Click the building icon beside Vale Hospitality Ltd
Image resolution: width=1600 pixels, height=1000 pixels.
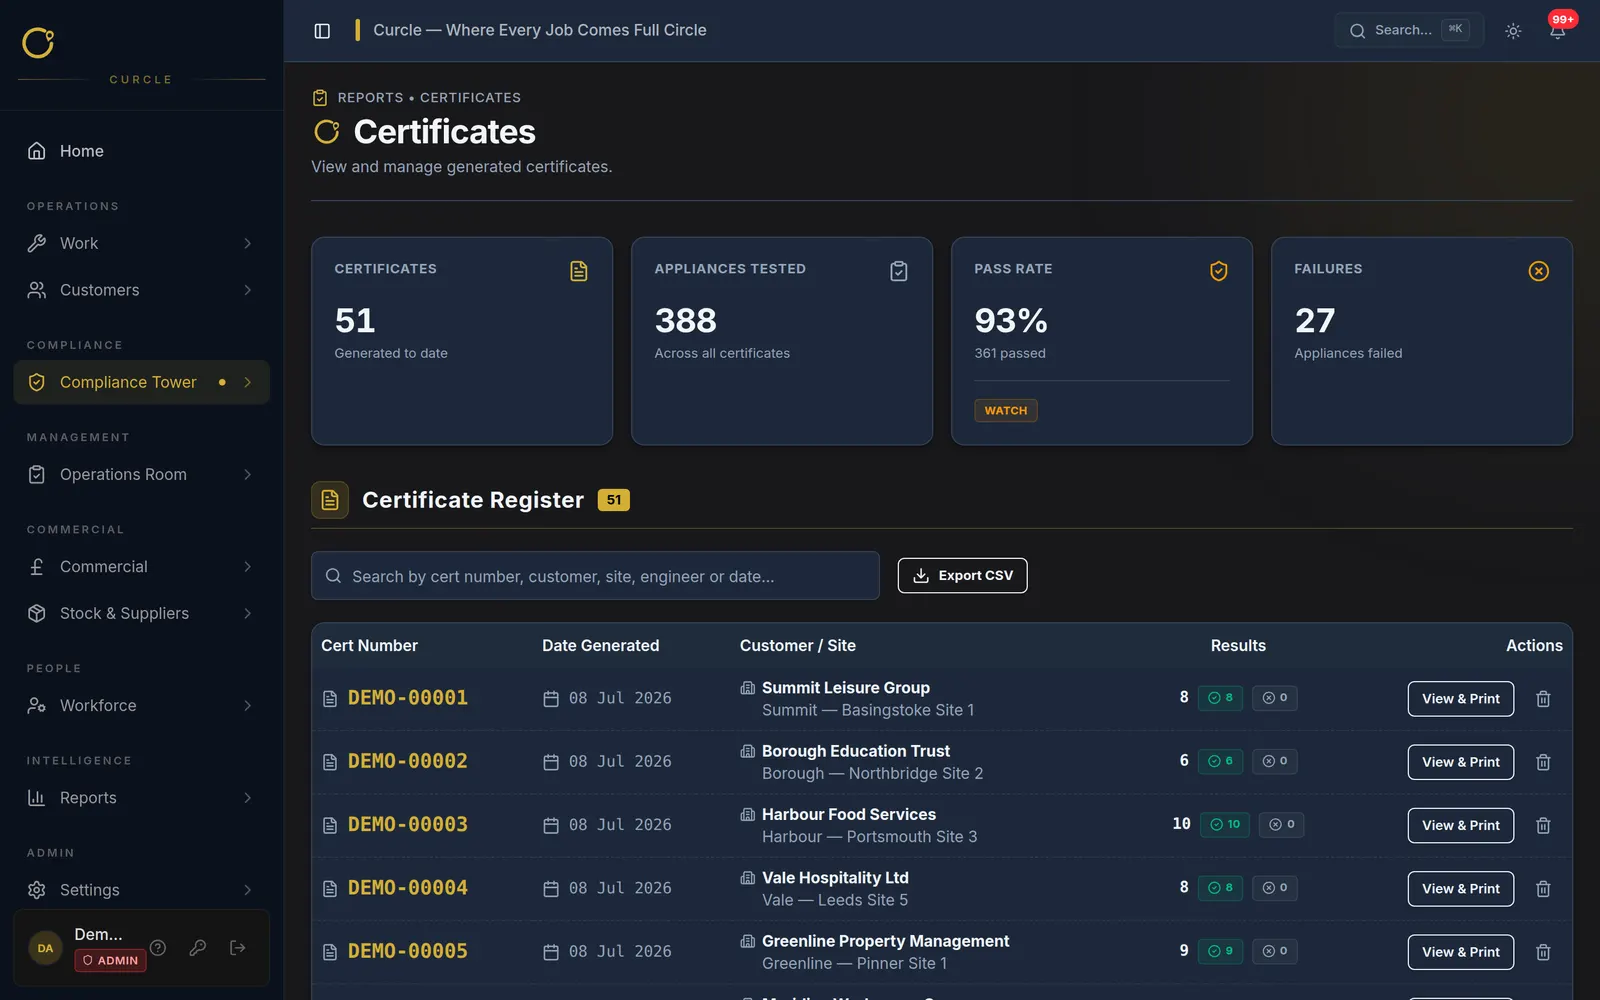tap(748, 878)
